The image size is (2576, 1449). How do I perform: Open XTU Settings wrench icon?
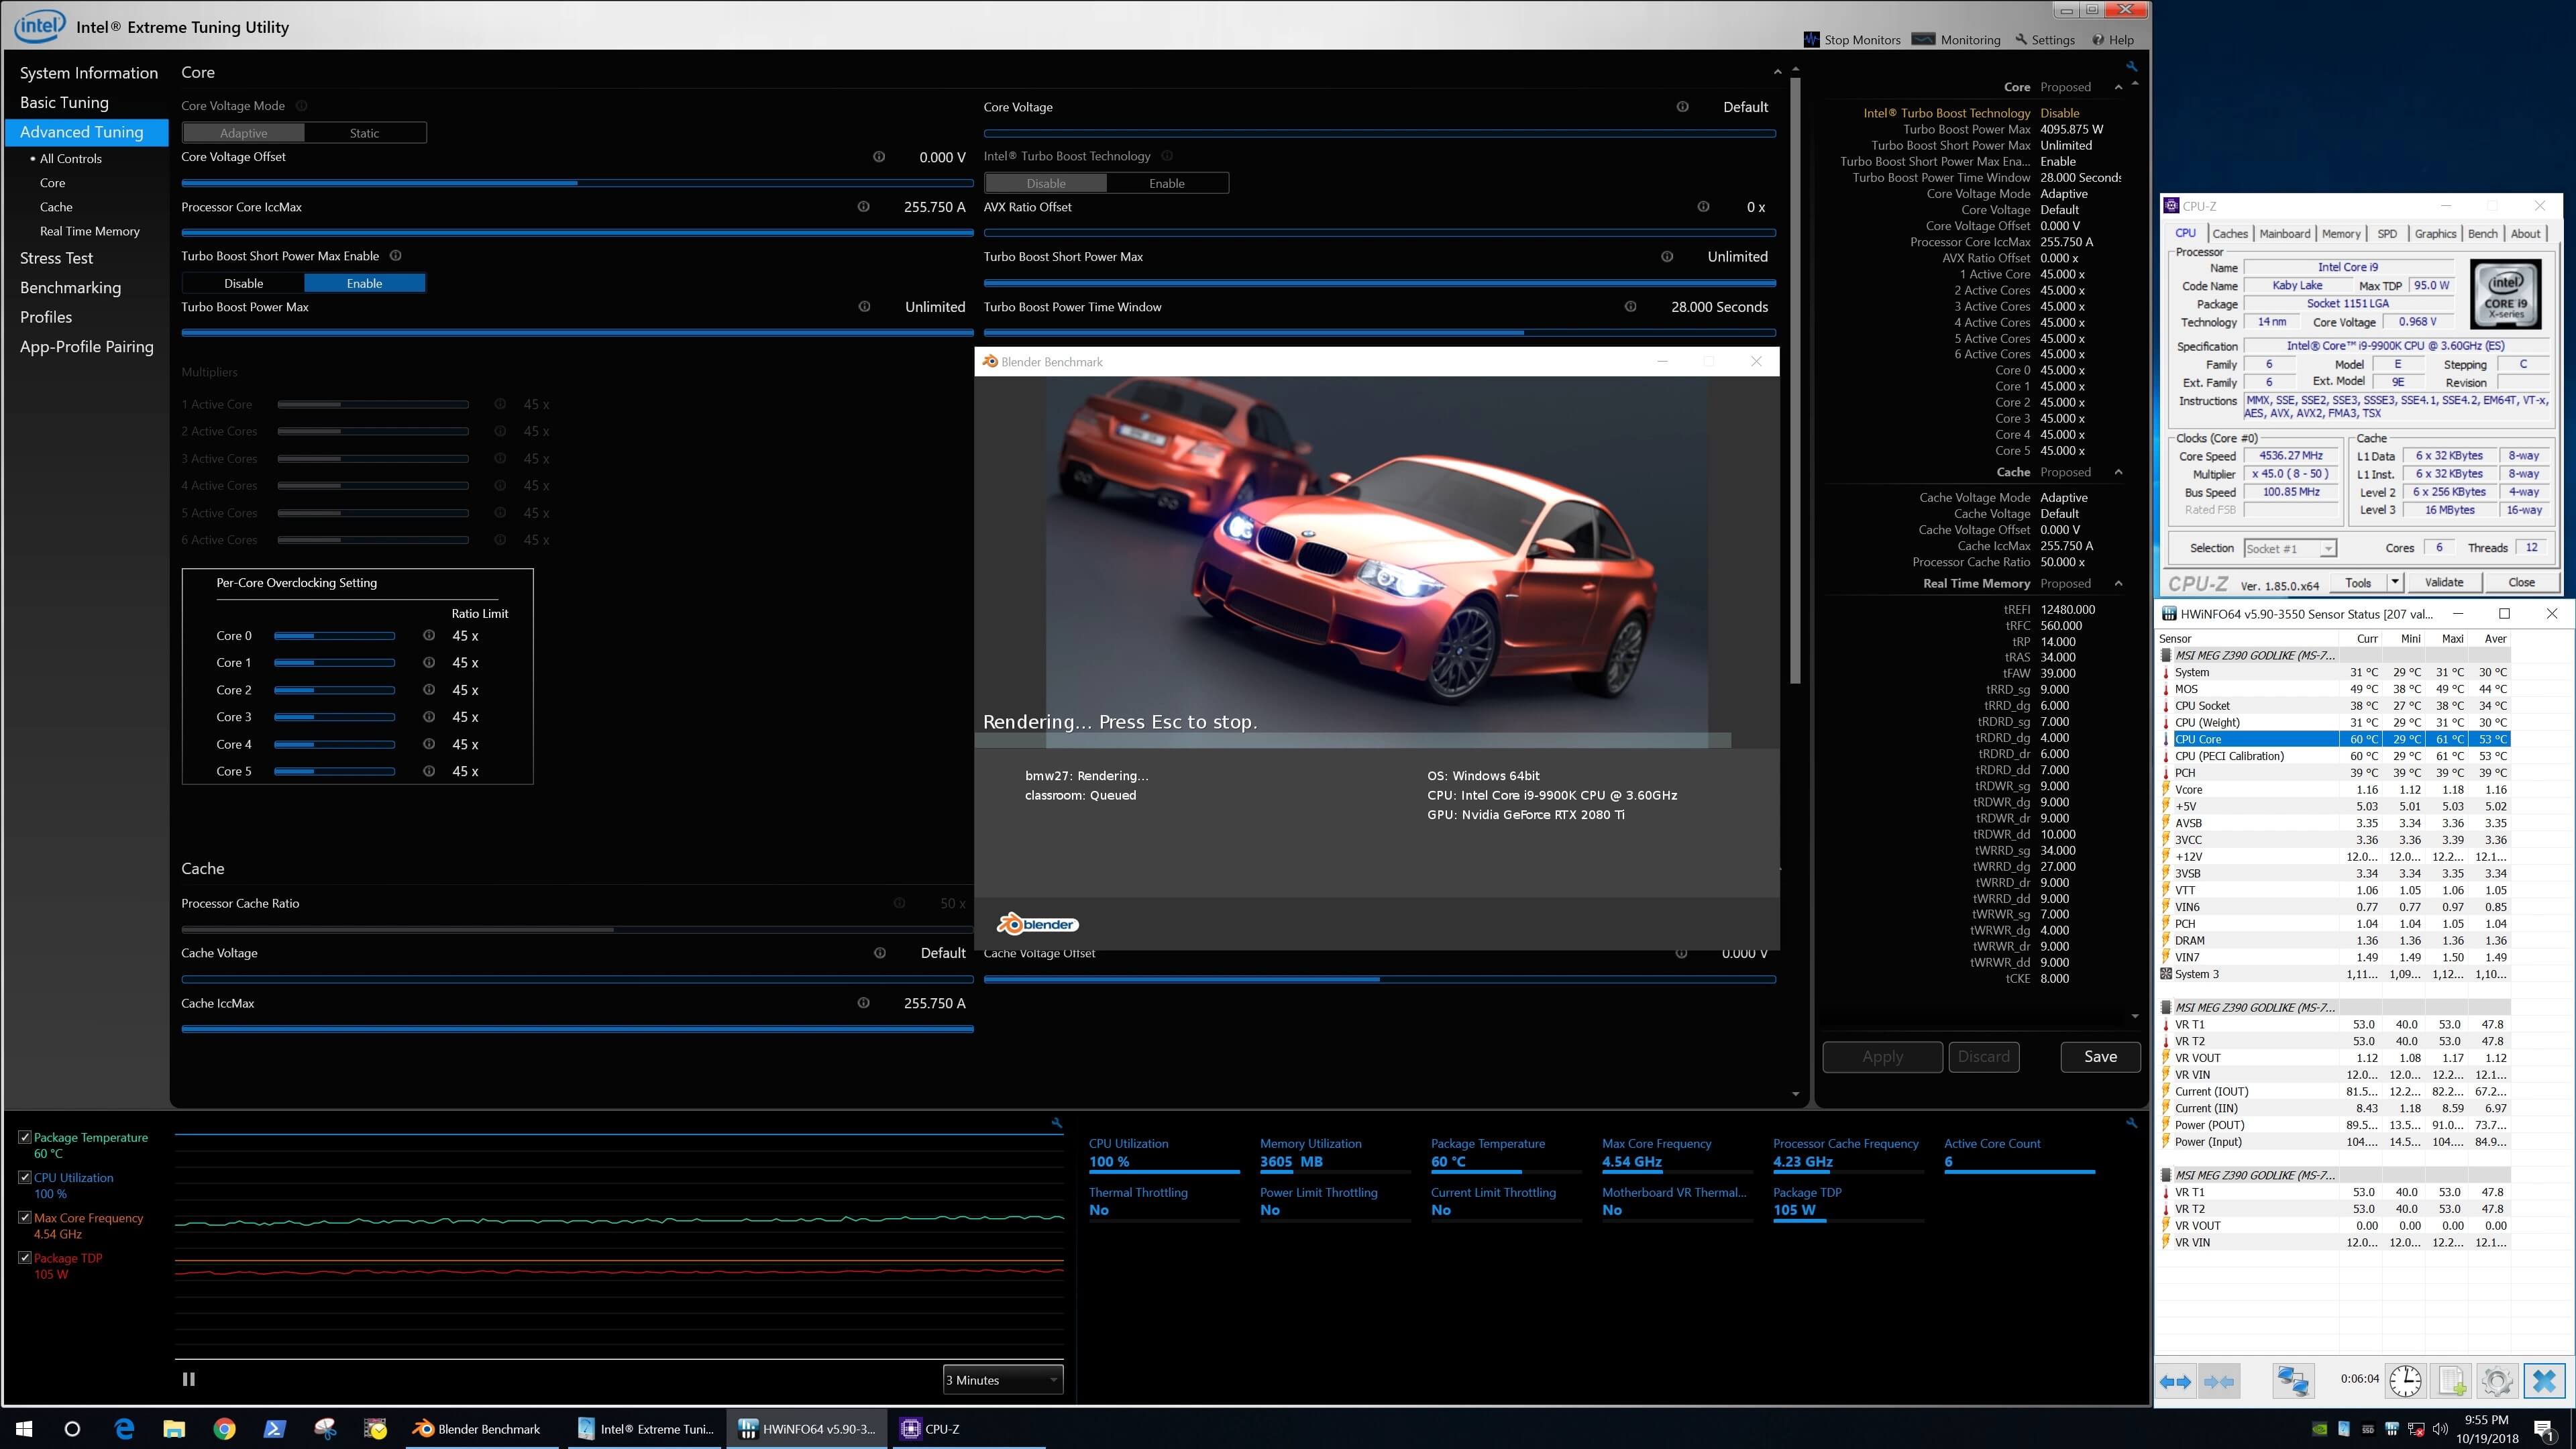(x=2021, y=39)
